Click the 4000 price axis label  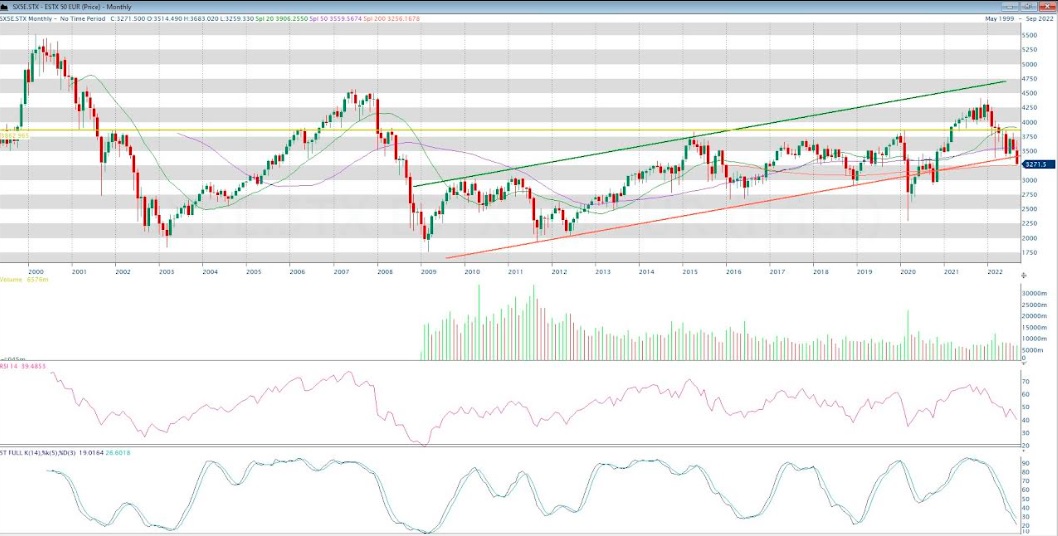[1032, 122]
